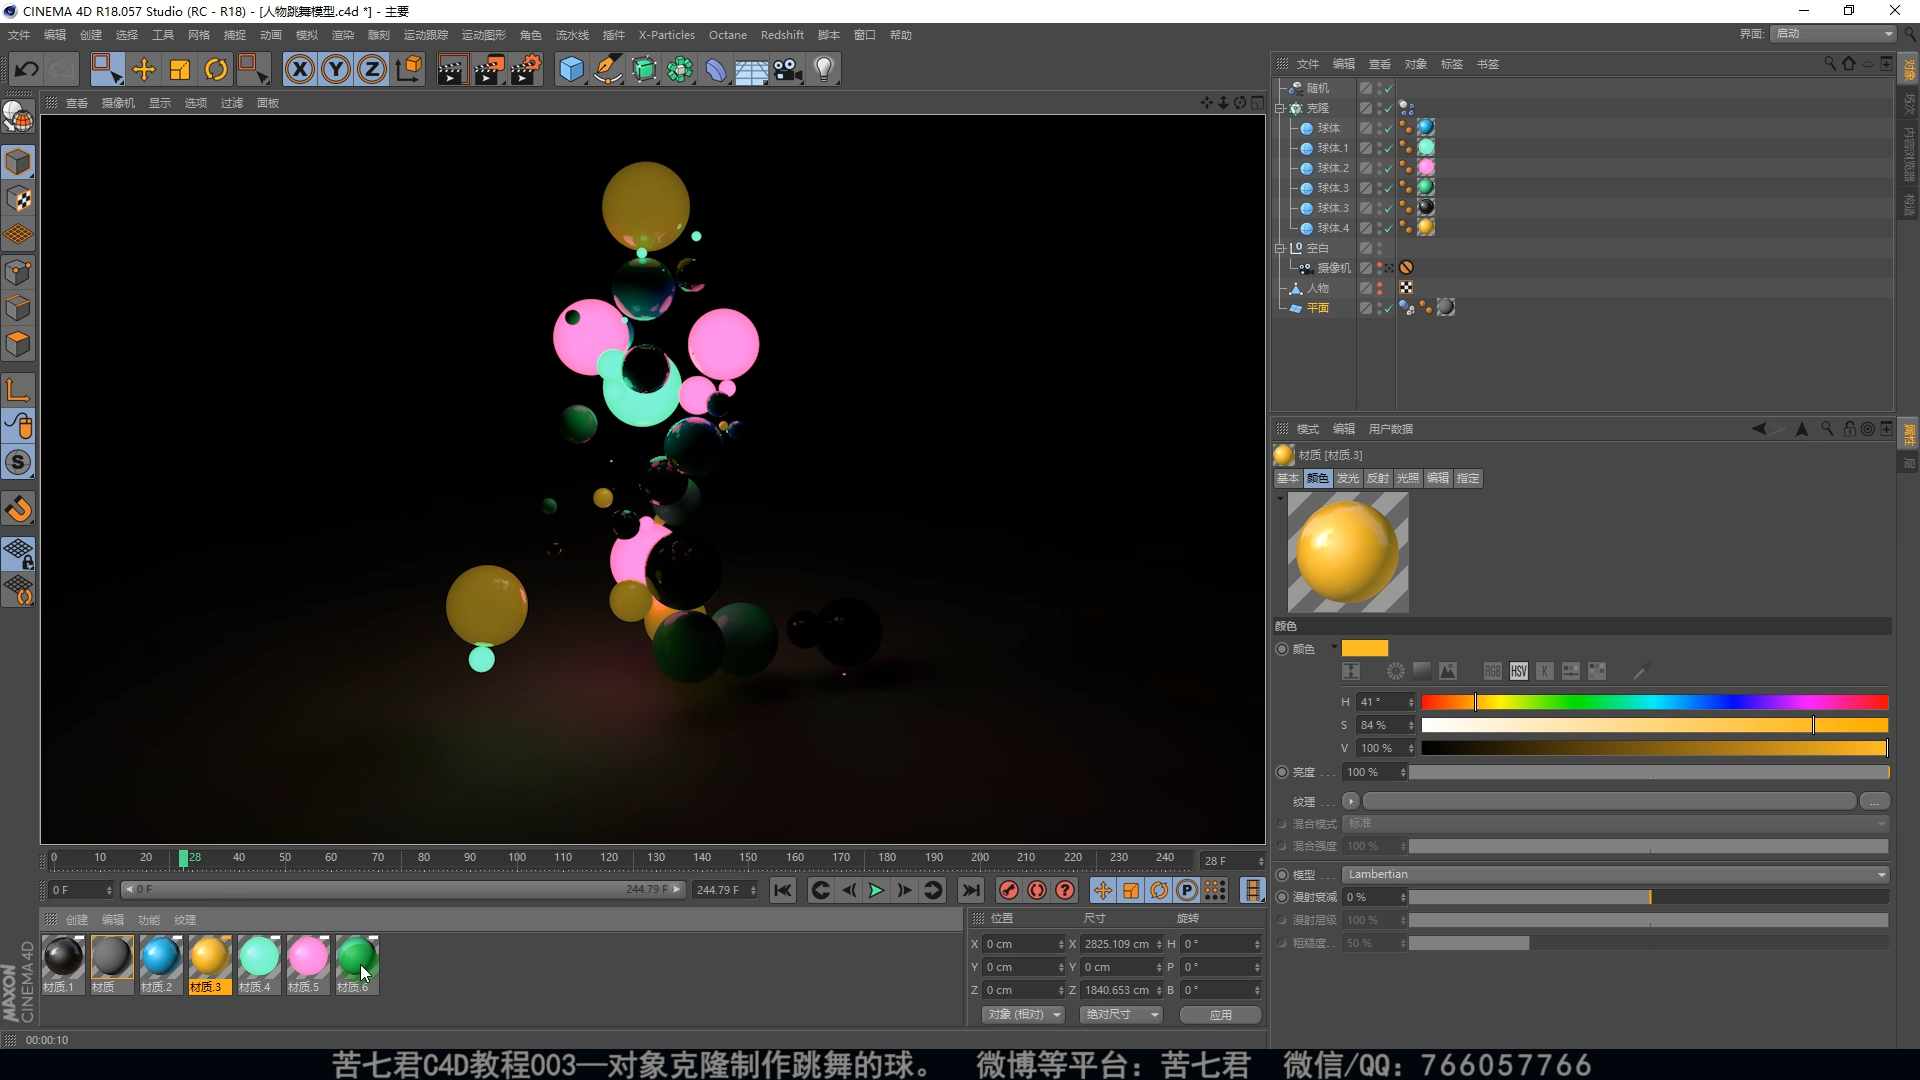The image size is (1920, 1080).
Task: Add a camera object from the toolbar
Action: (x=788, y=69)
